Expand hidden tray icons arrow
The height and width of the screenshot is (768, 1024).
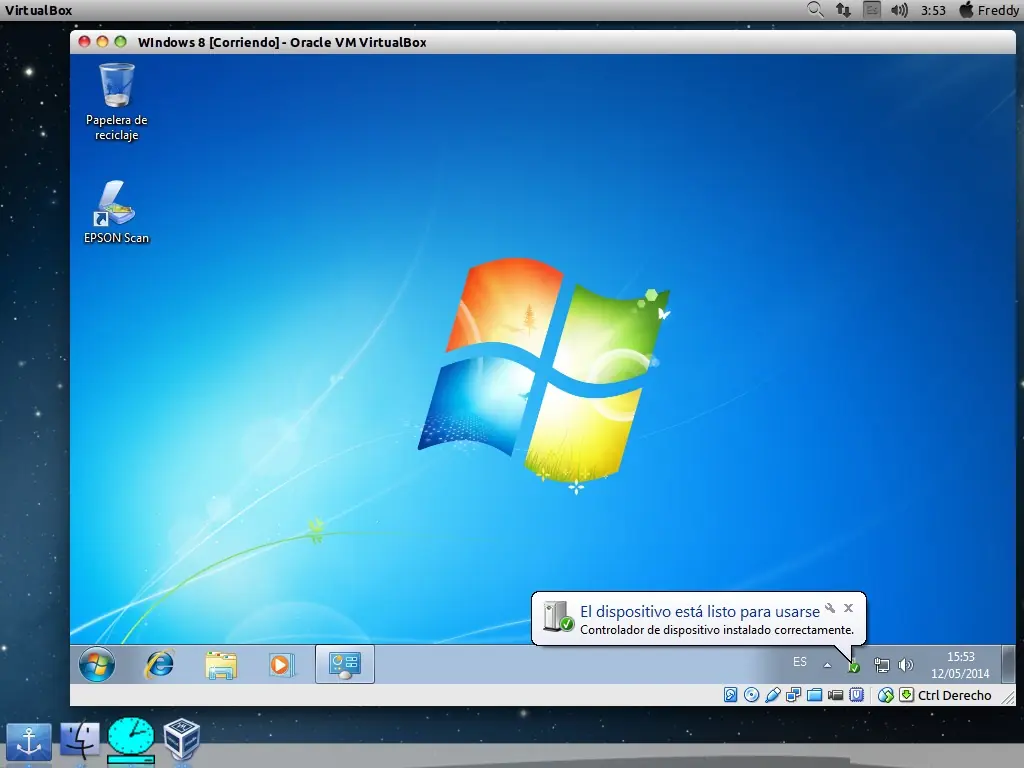(827, 665)
